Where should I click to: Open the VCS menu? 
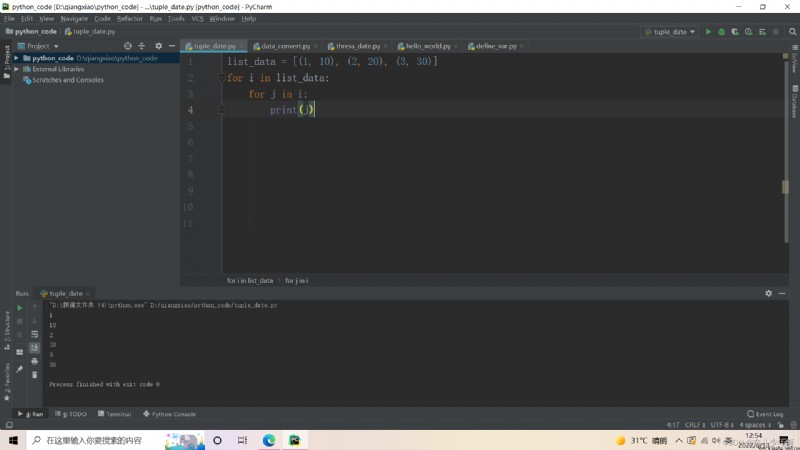pos(197,18)
